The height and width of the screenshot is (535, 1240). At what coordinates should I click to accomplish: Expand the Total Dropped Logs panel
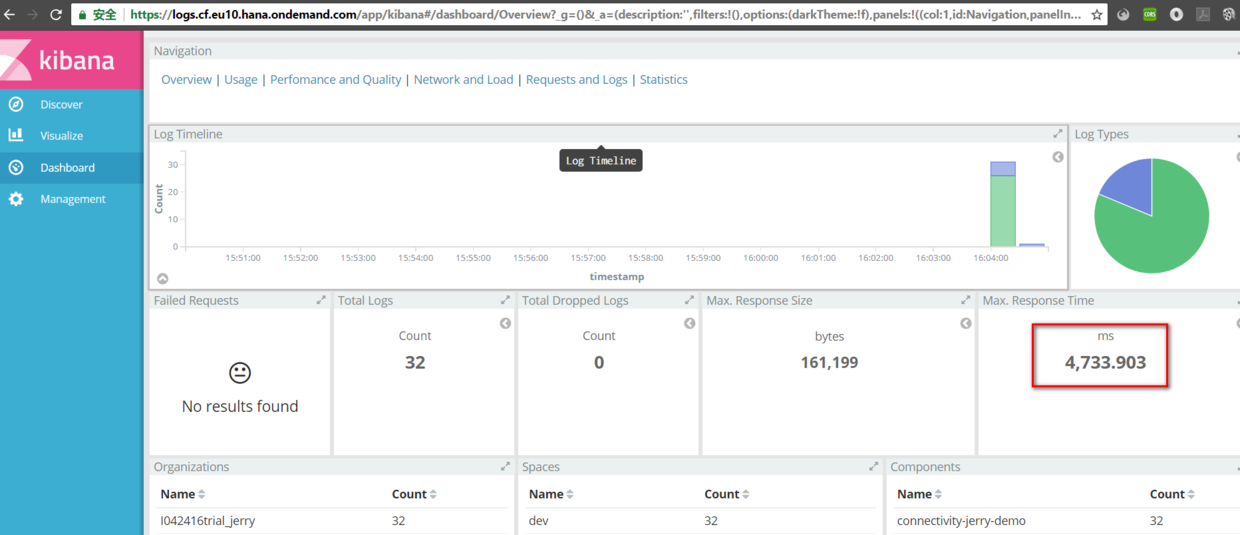click(x=689, y=300)
